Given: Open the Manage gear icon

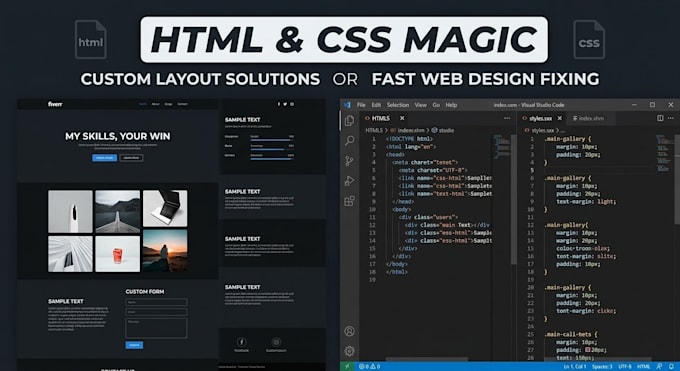Looking at the screenshot, I should [349, 351].
